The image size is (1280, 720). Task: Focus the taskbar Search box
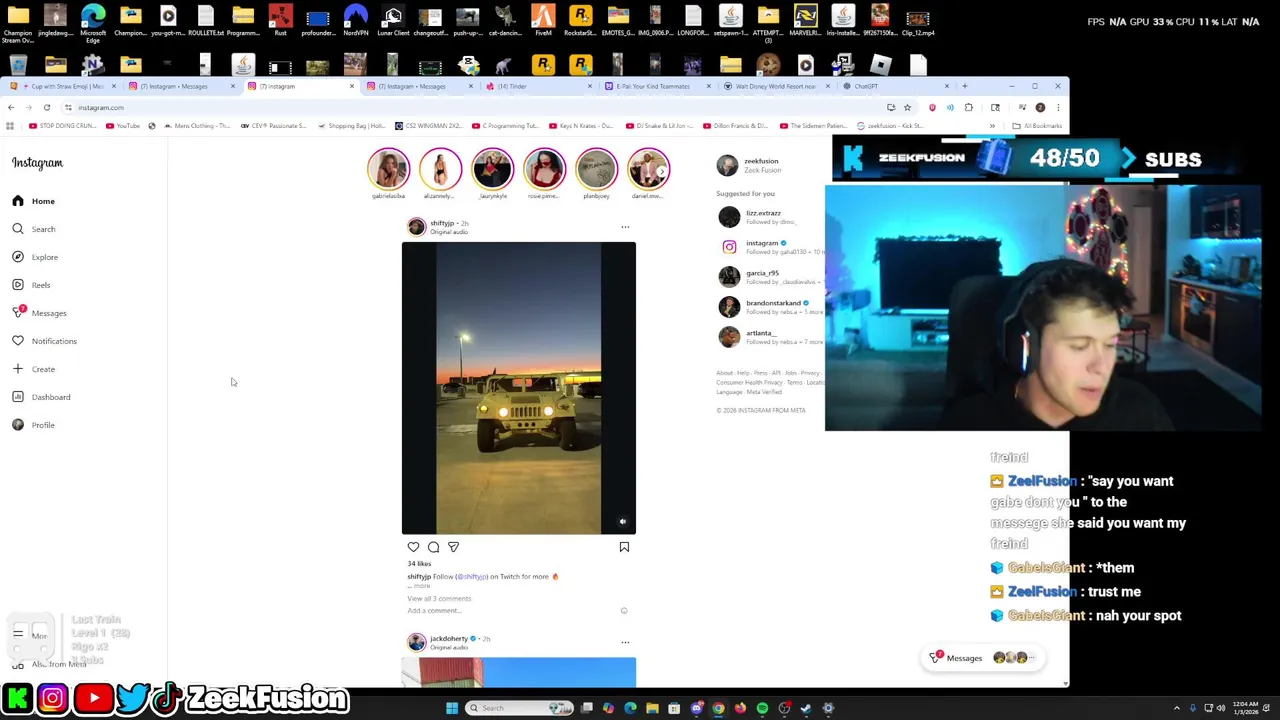click(x=520, y=708)
